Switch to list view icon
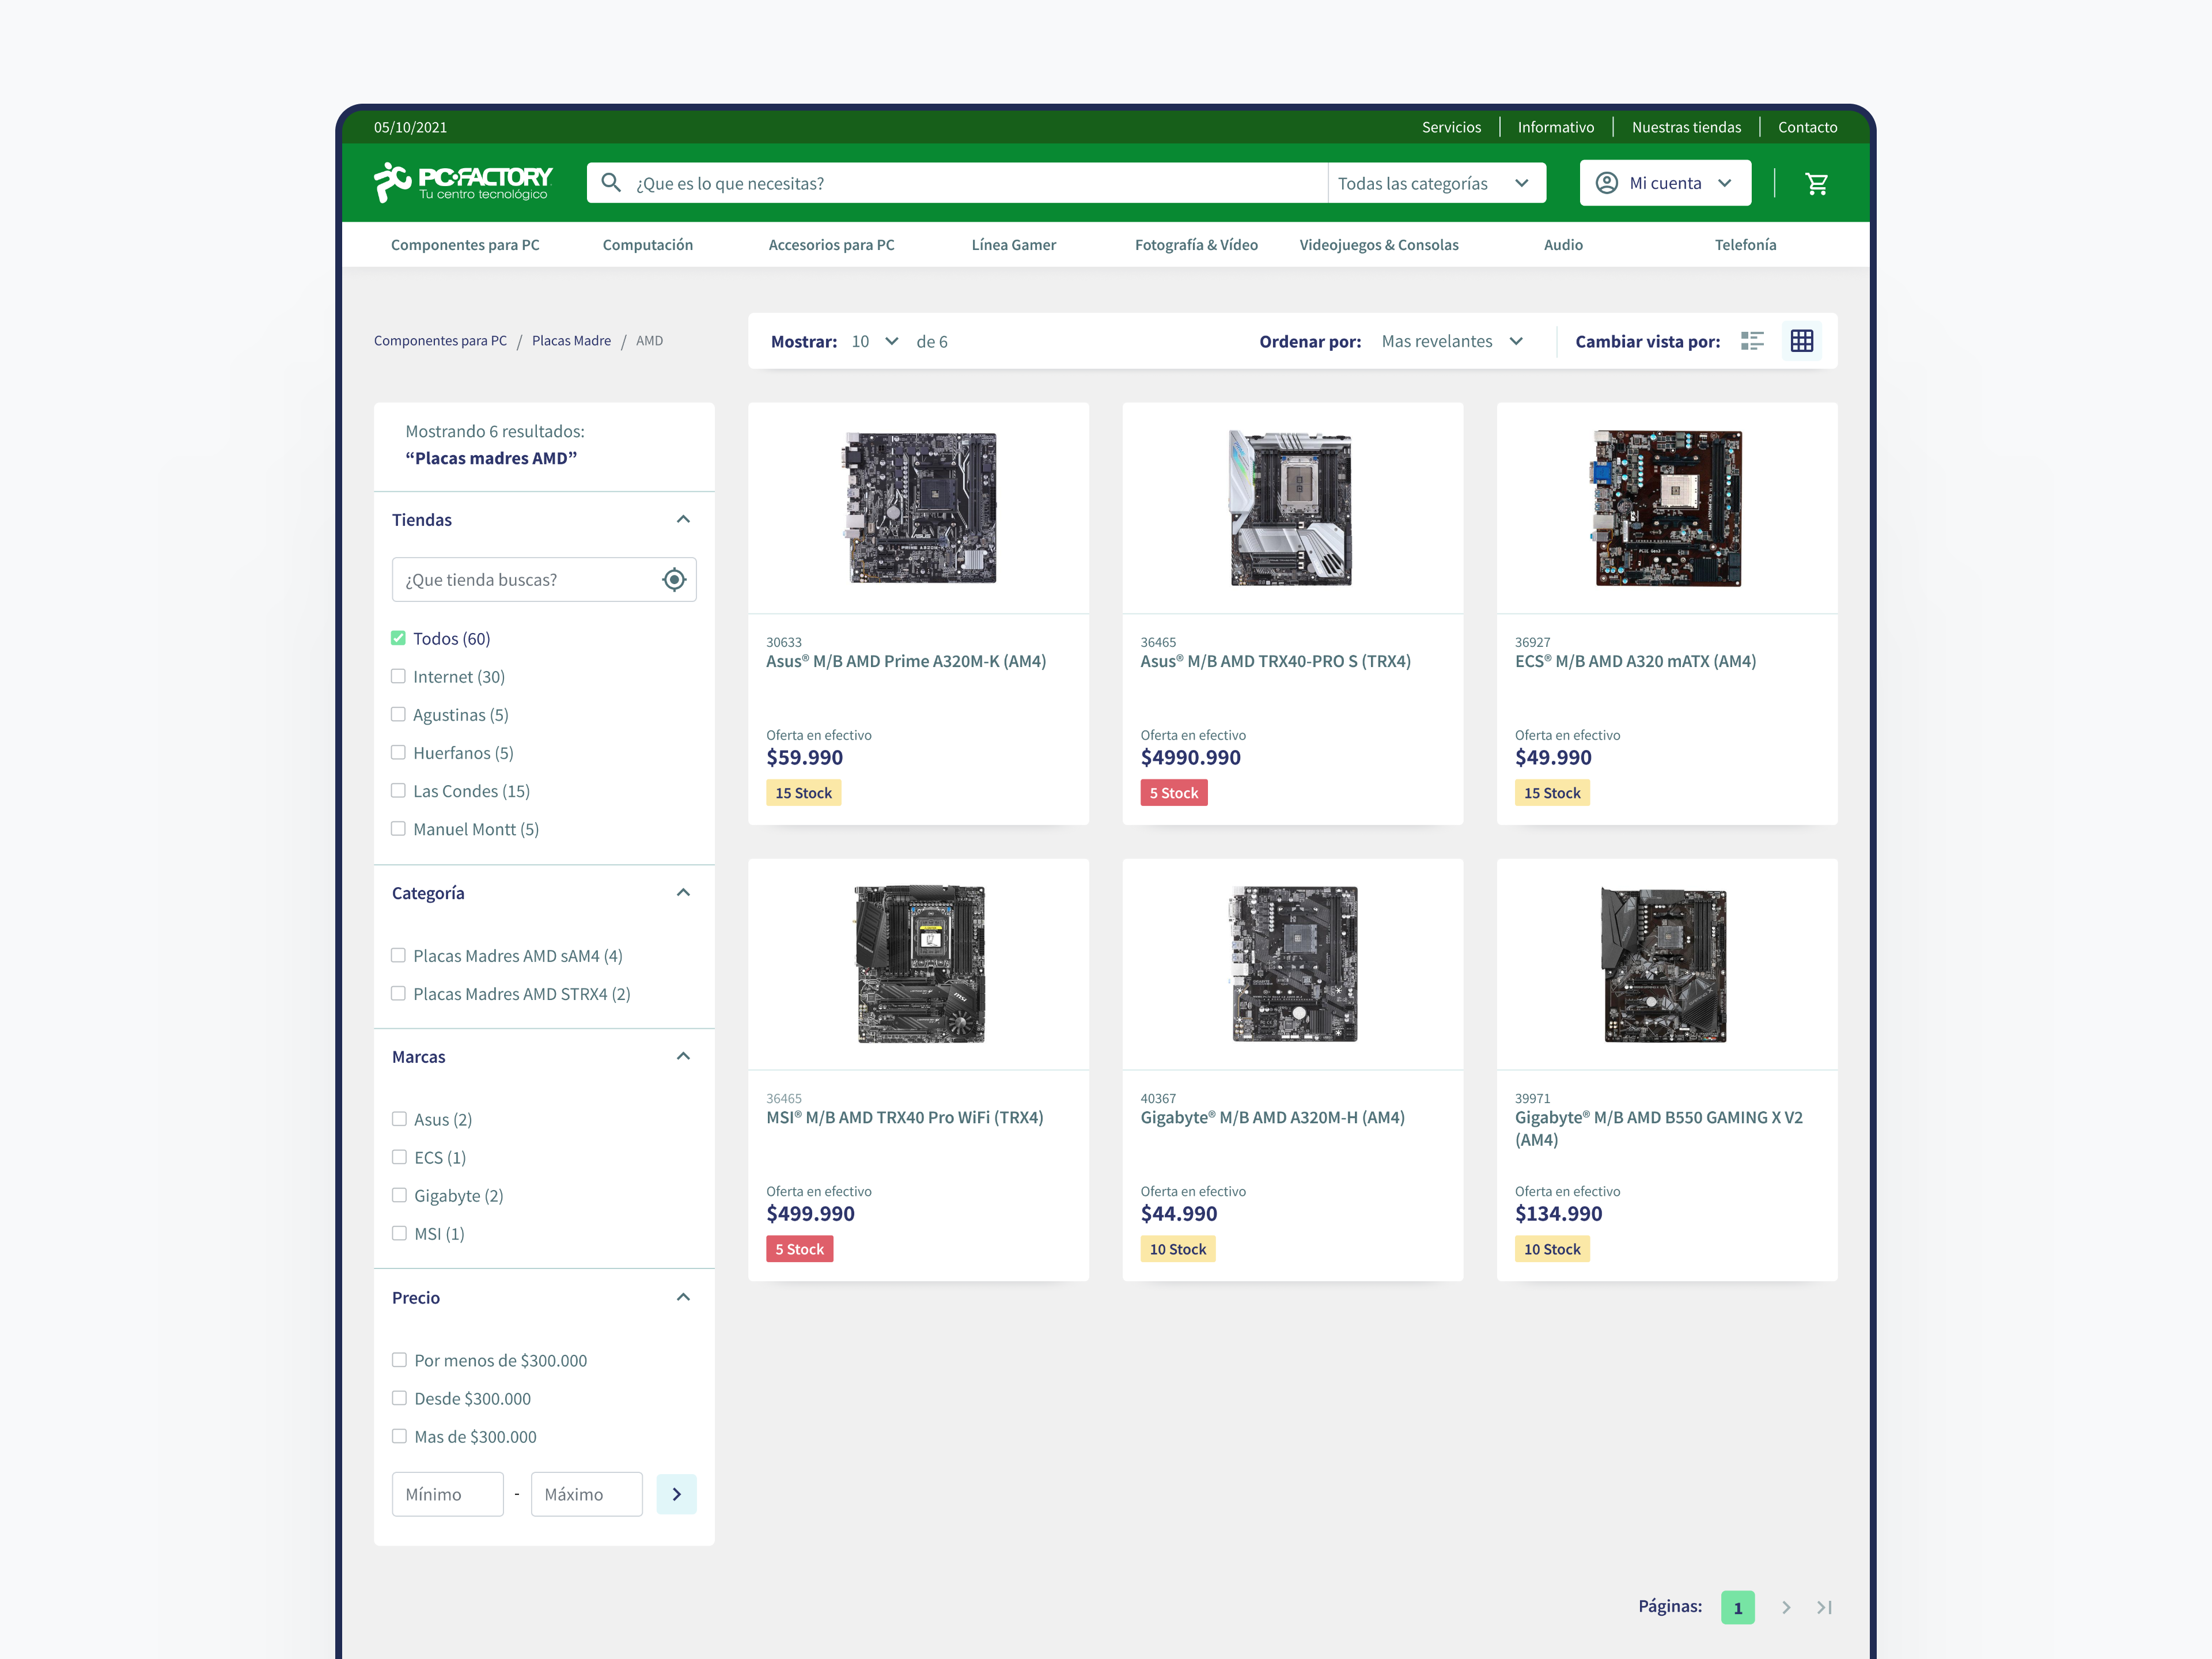The width and height of the screenshot is (2212, 1659). tap(1752, 341)
